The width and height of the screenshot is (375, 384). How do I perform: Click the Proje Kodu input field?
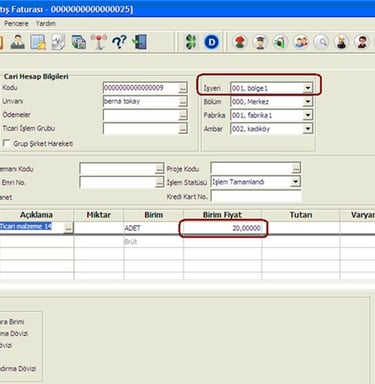click(x=256, y=169)
